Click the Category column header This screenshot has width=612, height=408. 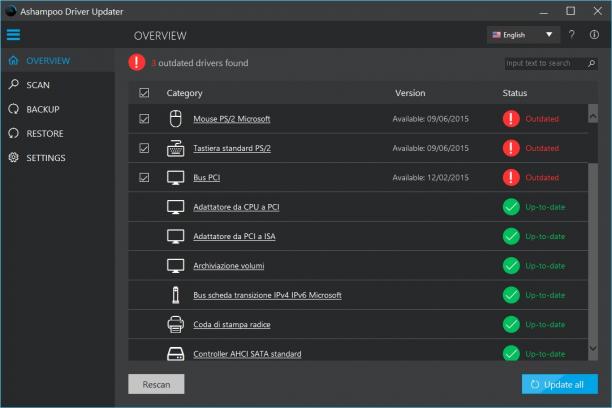(184, 93)
